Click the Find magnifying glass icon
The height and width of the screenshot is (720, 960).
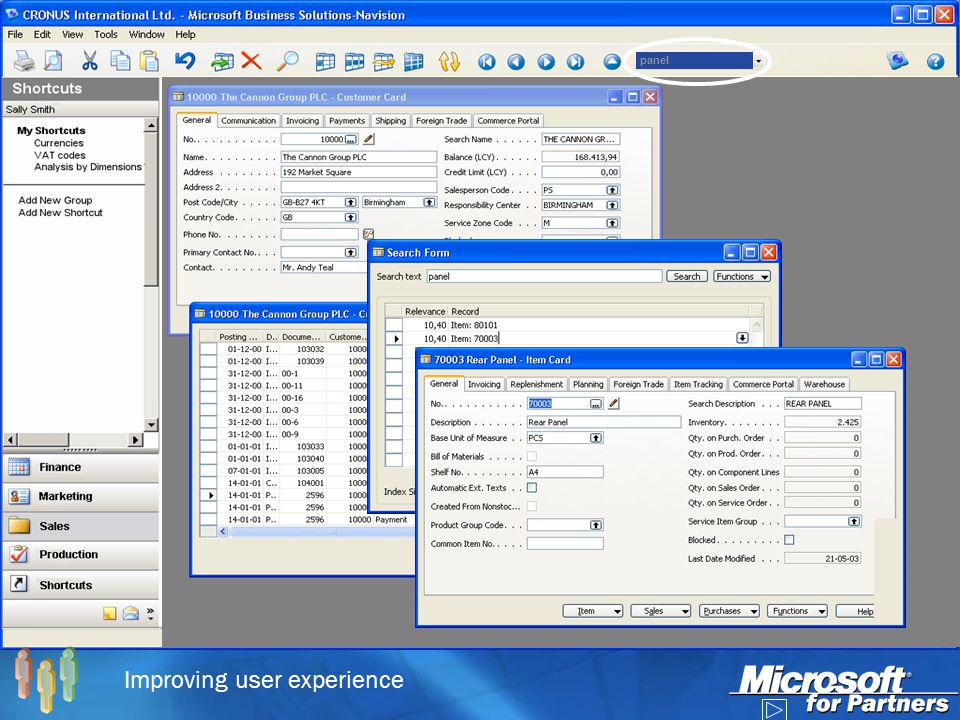pos(287,61)
